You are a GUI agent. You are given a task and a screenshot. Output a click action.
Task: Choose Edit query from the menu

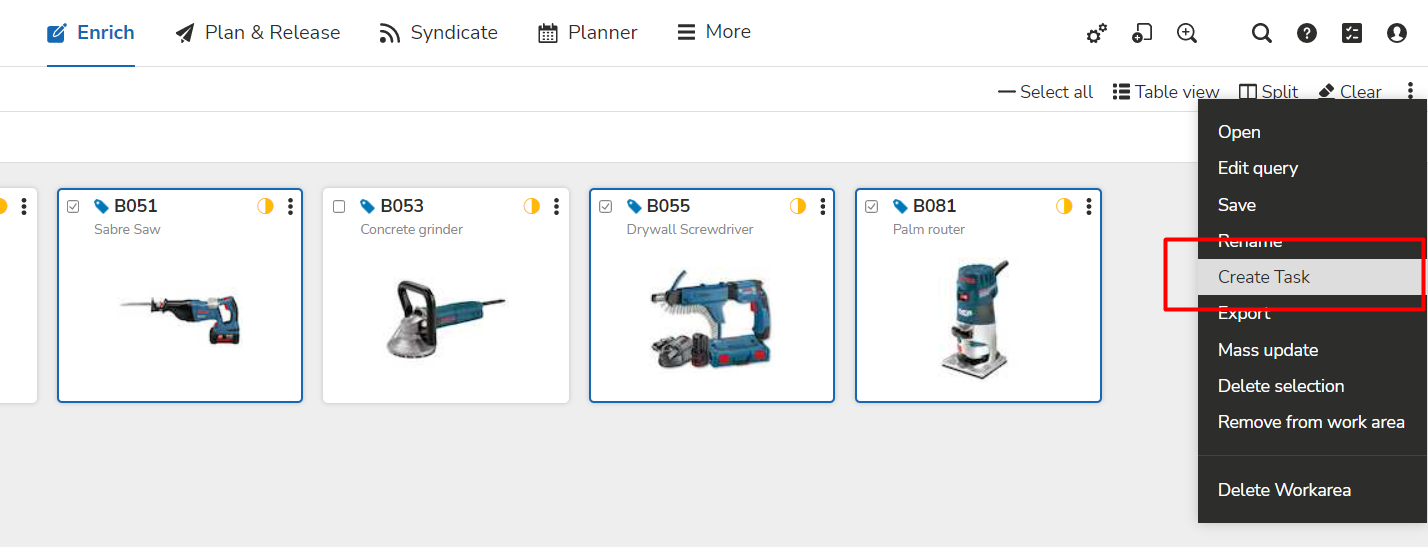1258,168
